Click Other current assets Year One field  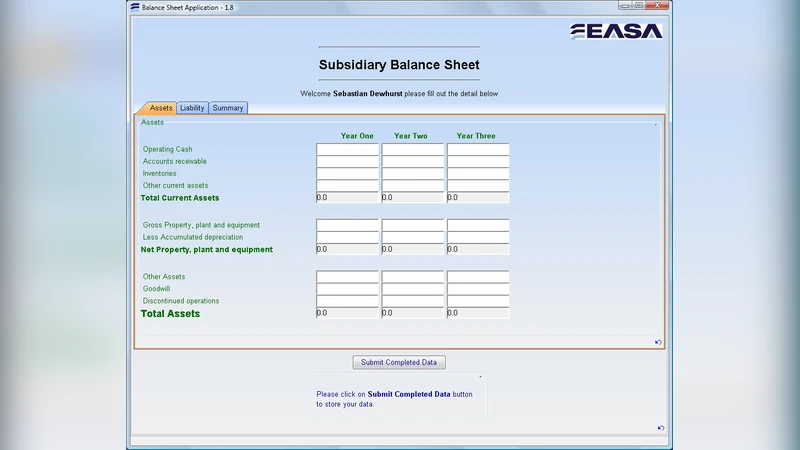347,186
